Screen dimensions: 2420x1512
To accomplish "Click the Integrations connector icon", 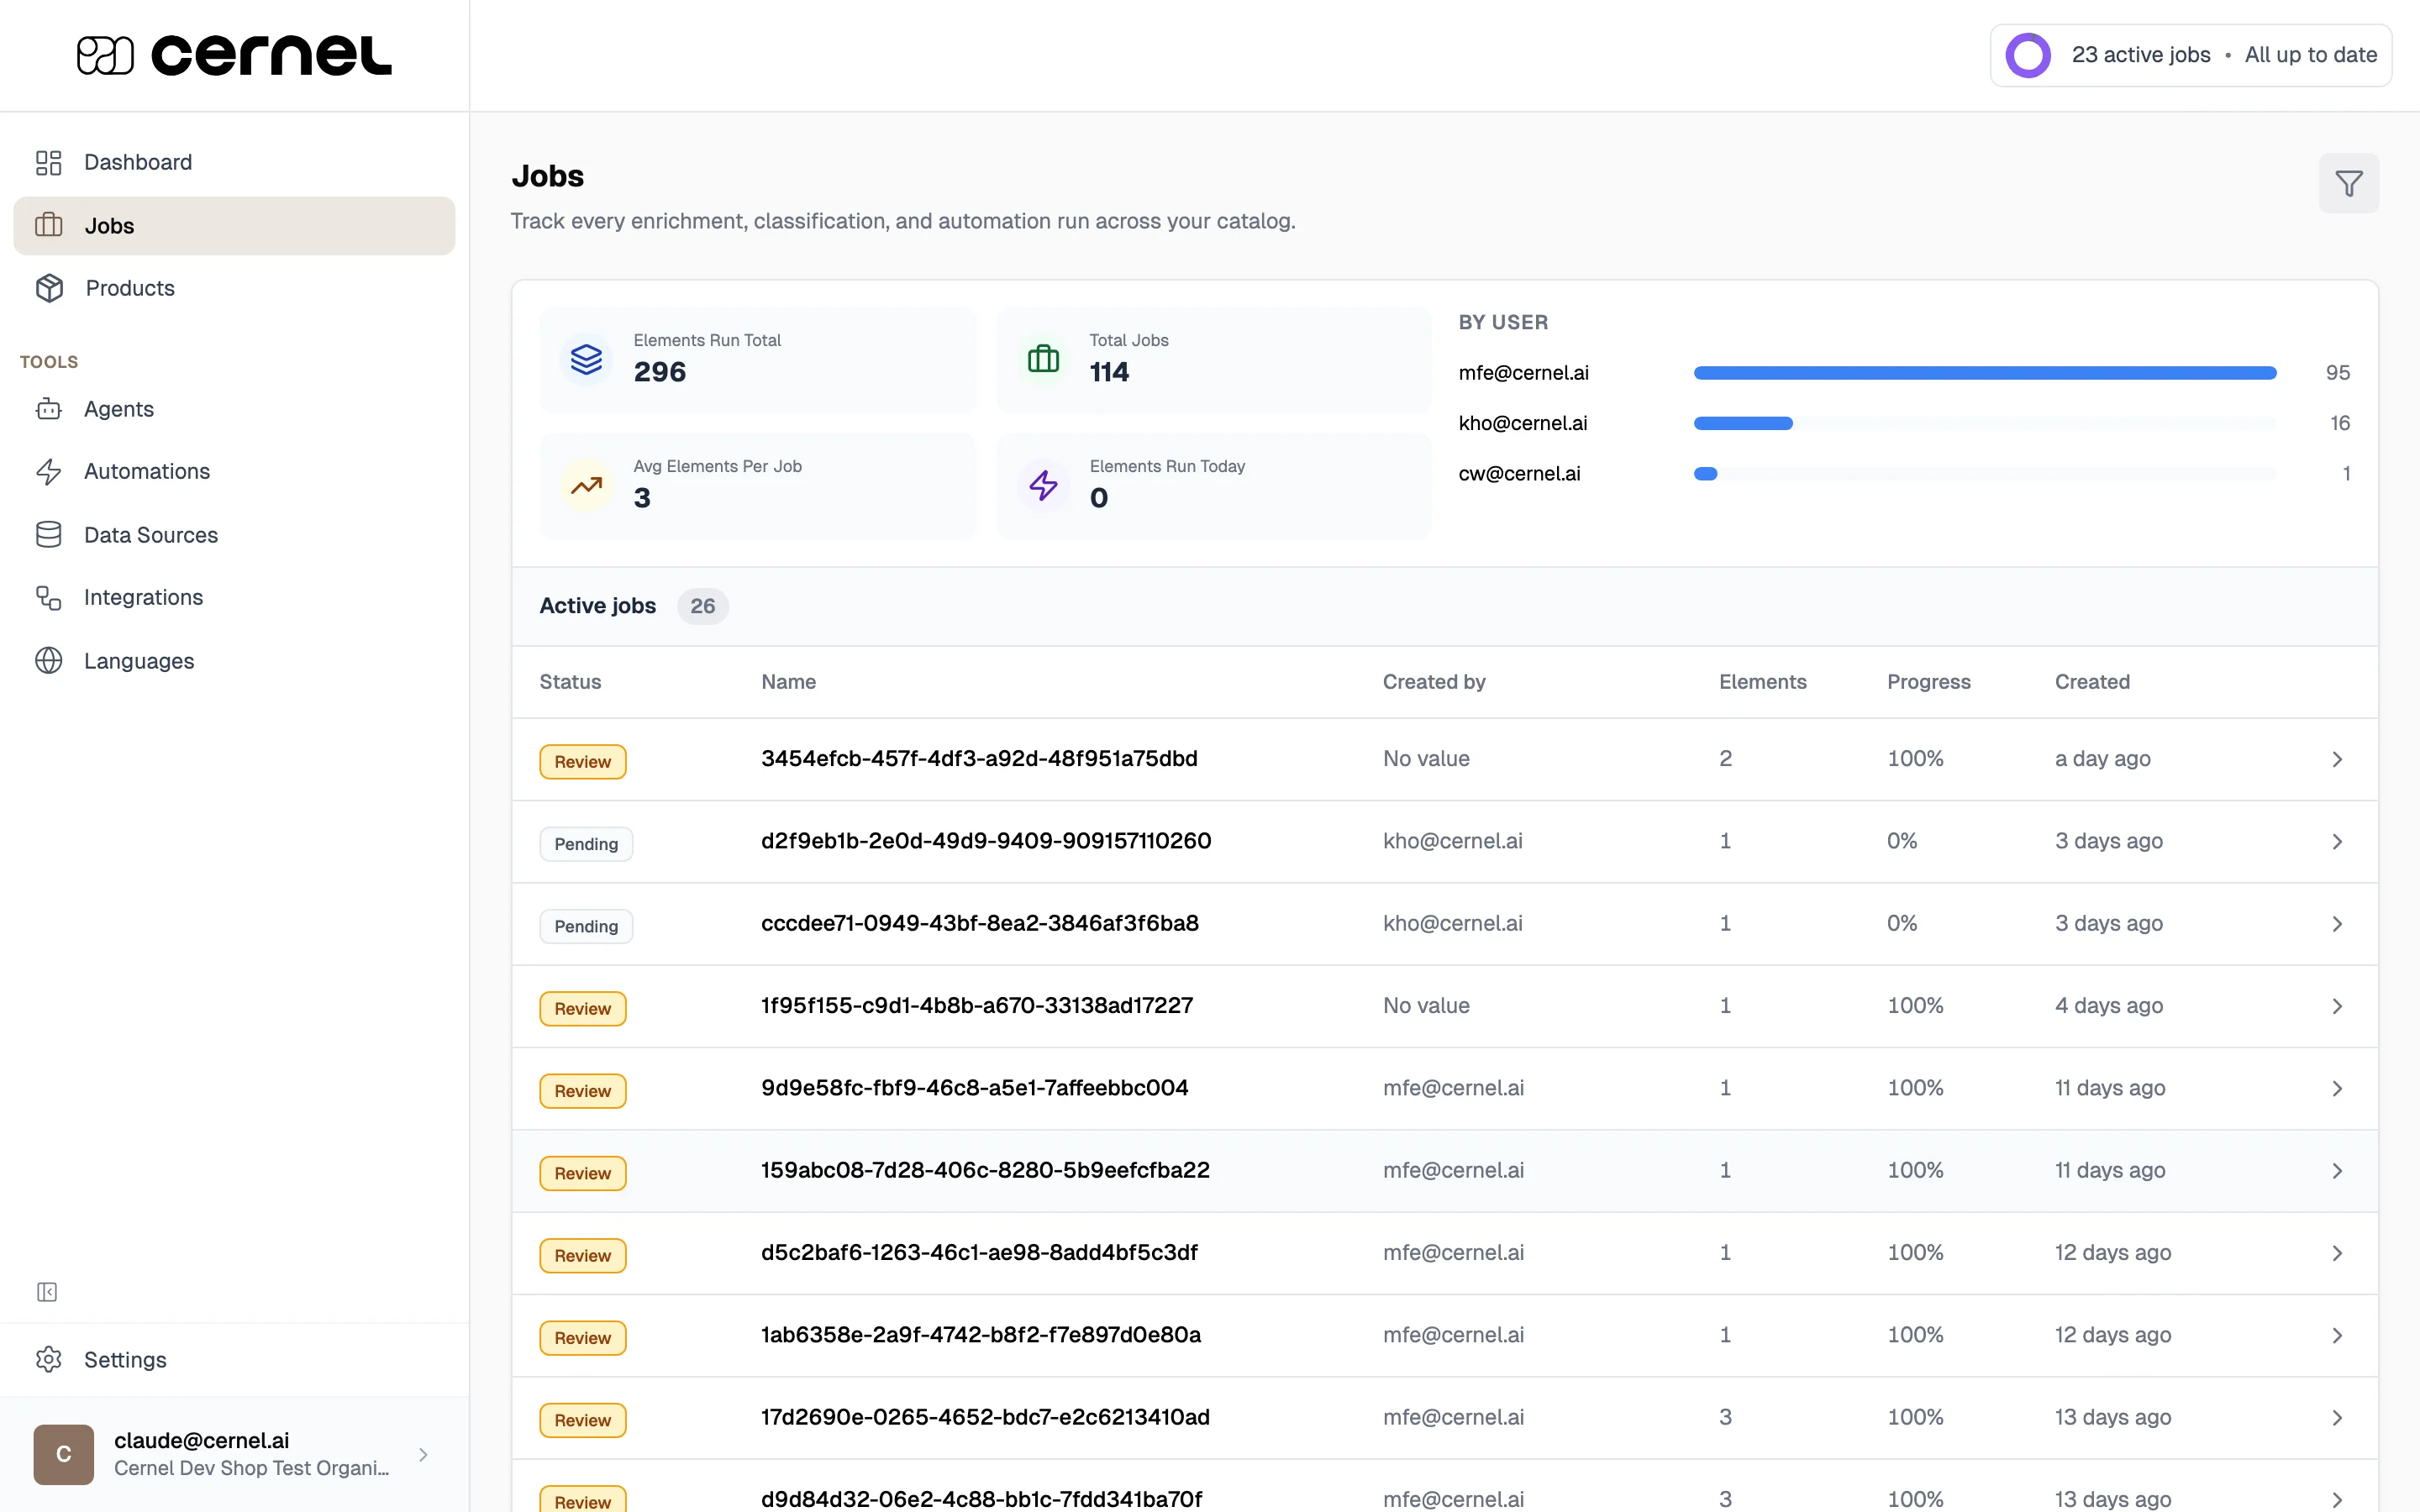I will 48,597.
